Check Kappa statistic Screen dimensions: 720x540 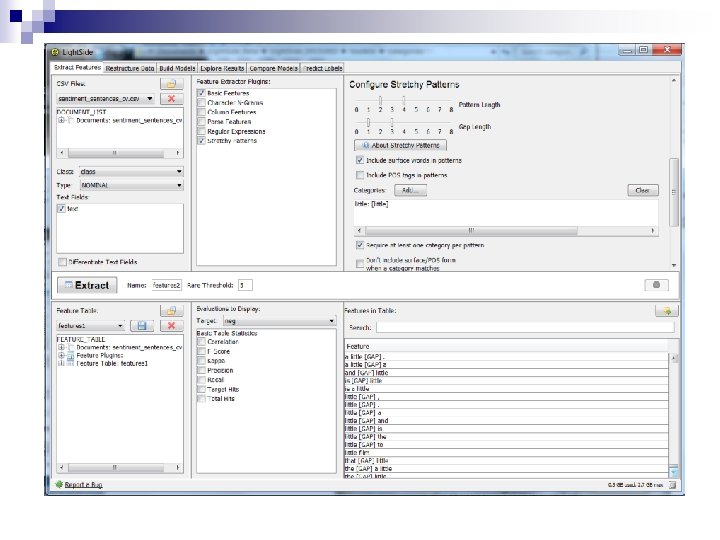(x=201, y=361)
